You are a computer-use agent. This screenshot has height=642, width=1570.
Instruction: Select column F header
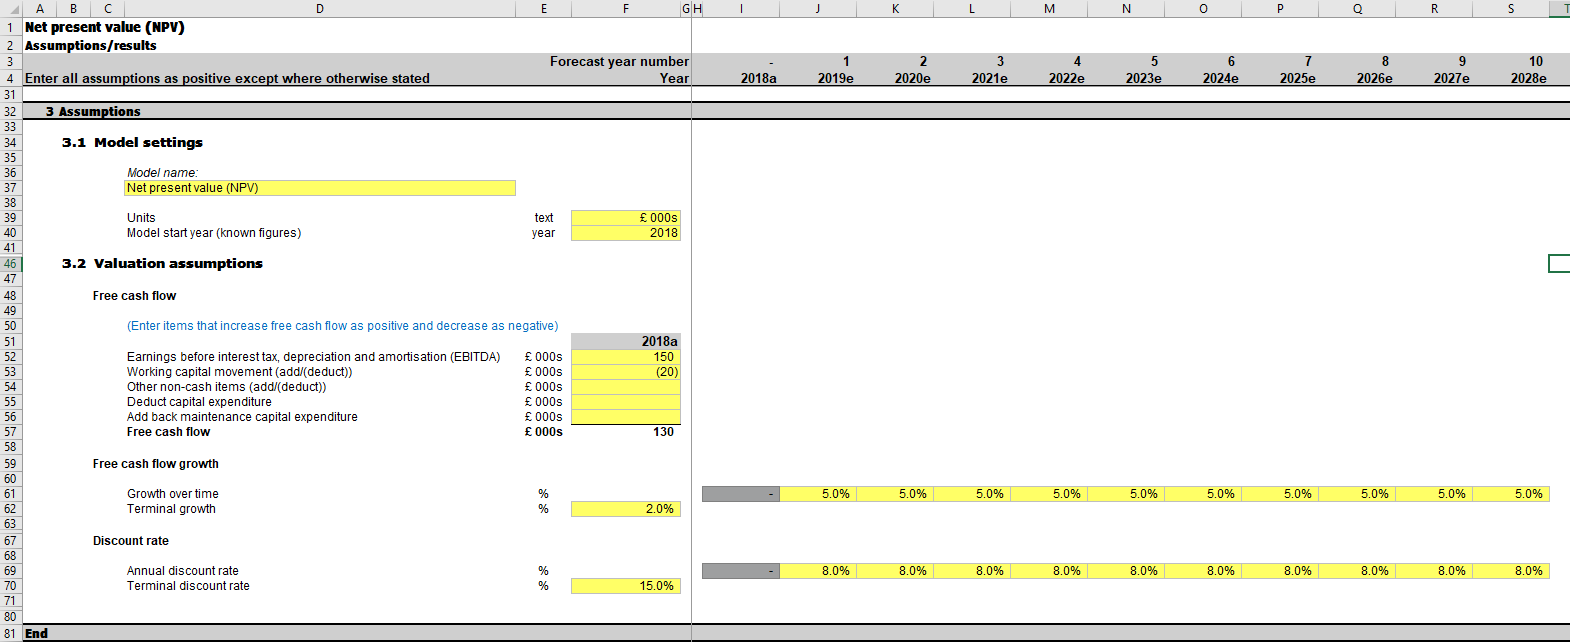tap(626, 9)
